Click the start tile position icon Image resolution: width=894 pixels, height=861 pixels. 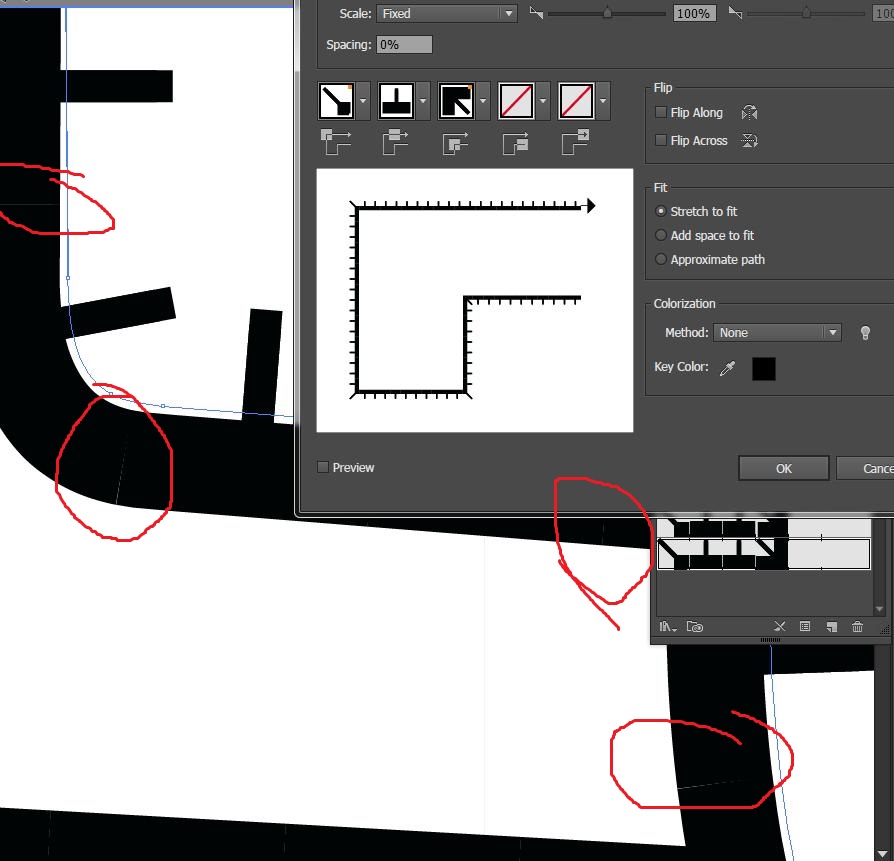(516, 143)
